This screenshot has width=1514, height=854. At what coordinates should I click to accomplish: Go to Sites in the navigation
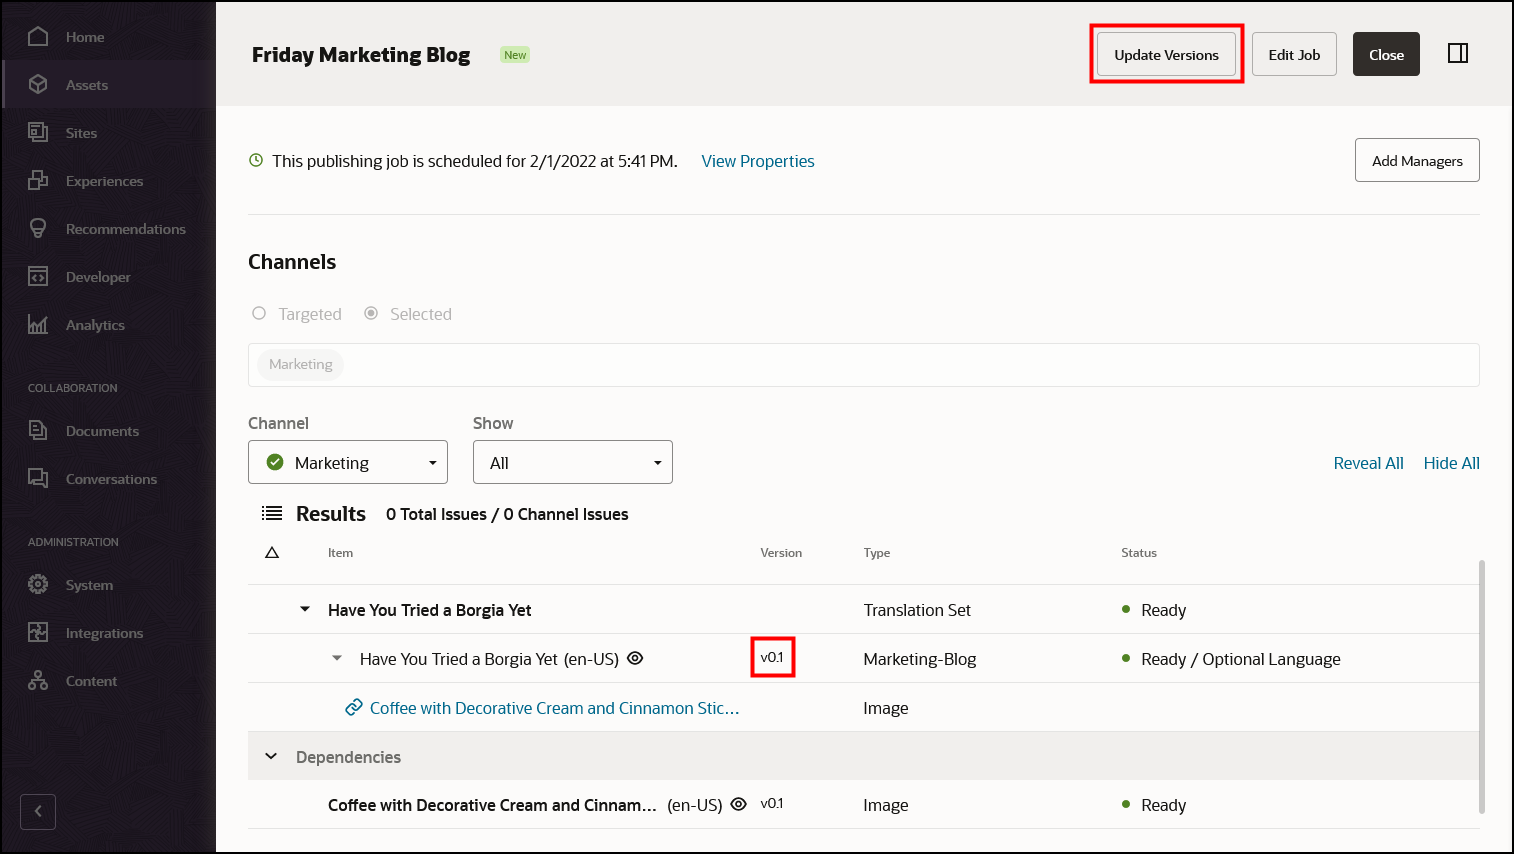pos(81,133)
